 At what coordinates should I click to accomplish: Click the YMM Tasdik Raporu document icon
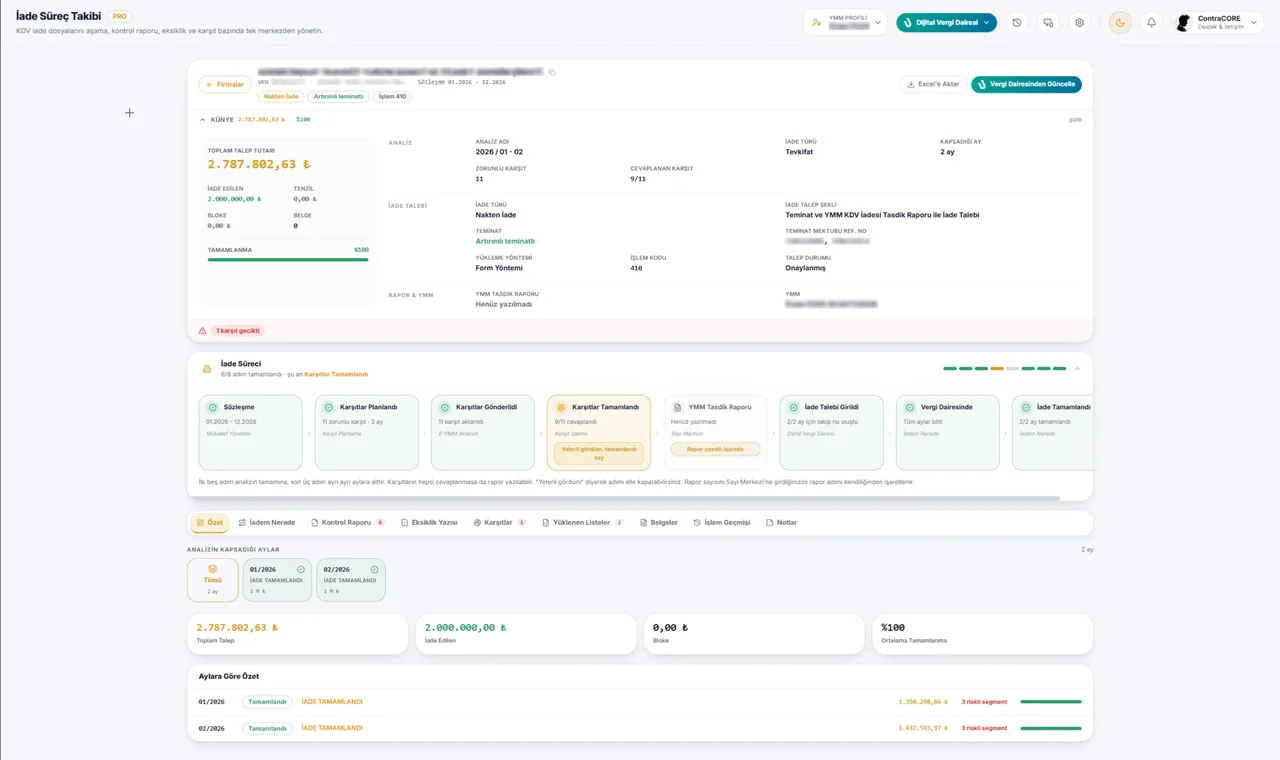677,408
